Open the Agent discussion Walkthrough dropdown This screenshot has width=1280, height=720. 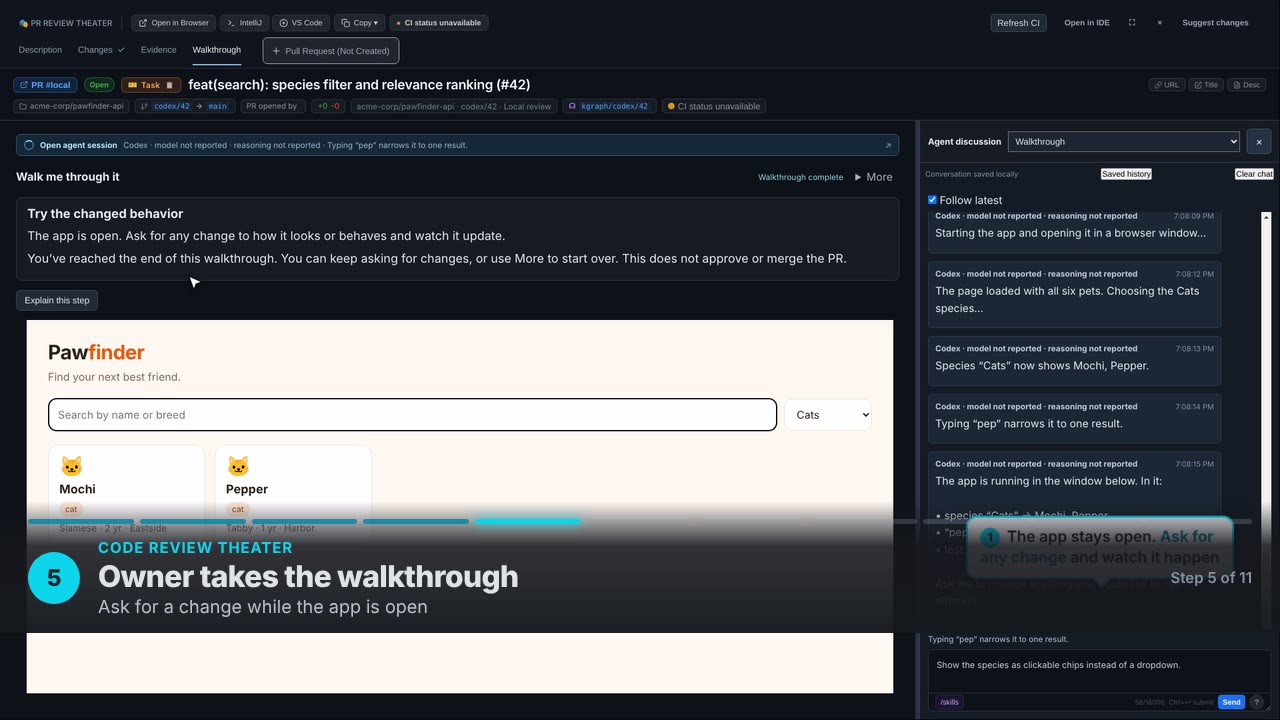pyautogui.click(x=1124, y=142)
